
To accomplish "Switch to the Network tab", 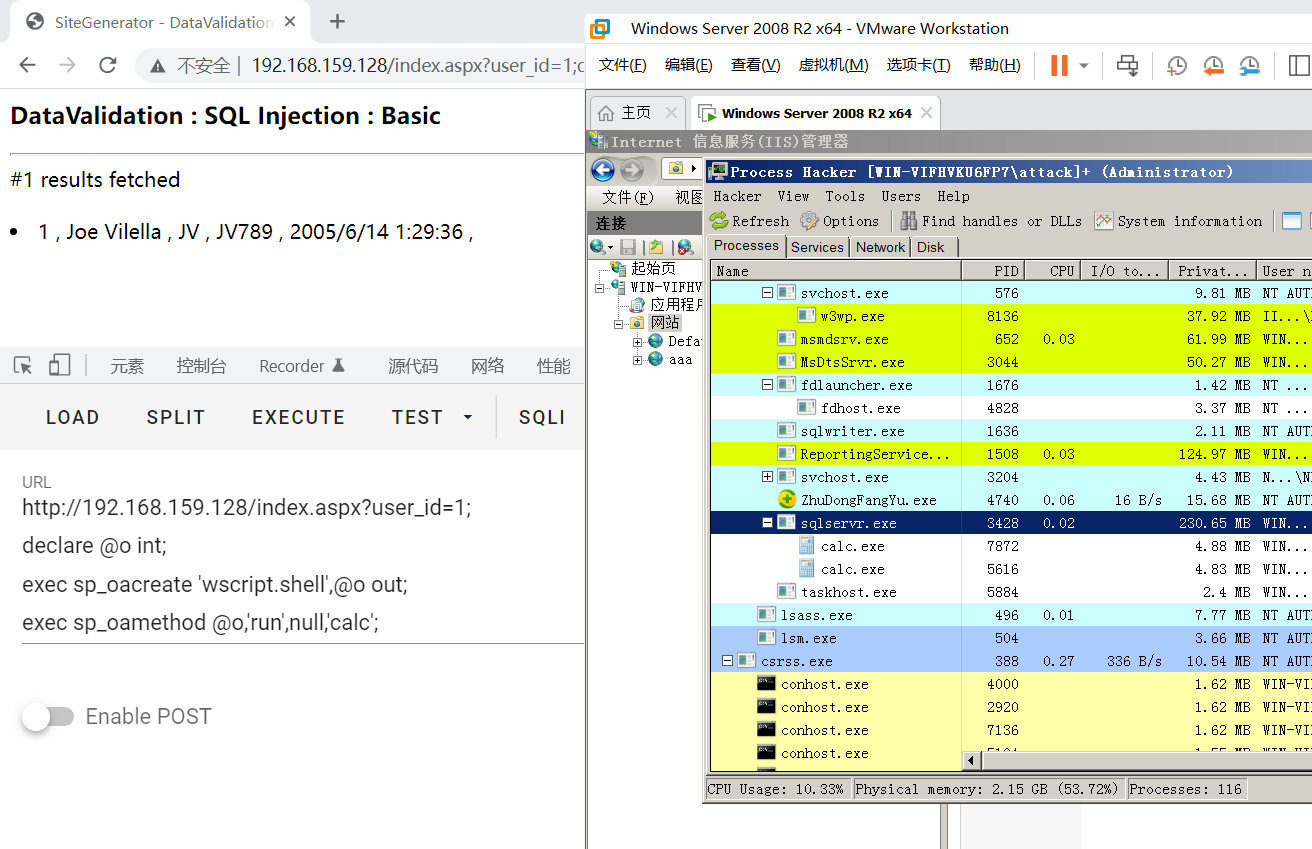I will (881, 247).
